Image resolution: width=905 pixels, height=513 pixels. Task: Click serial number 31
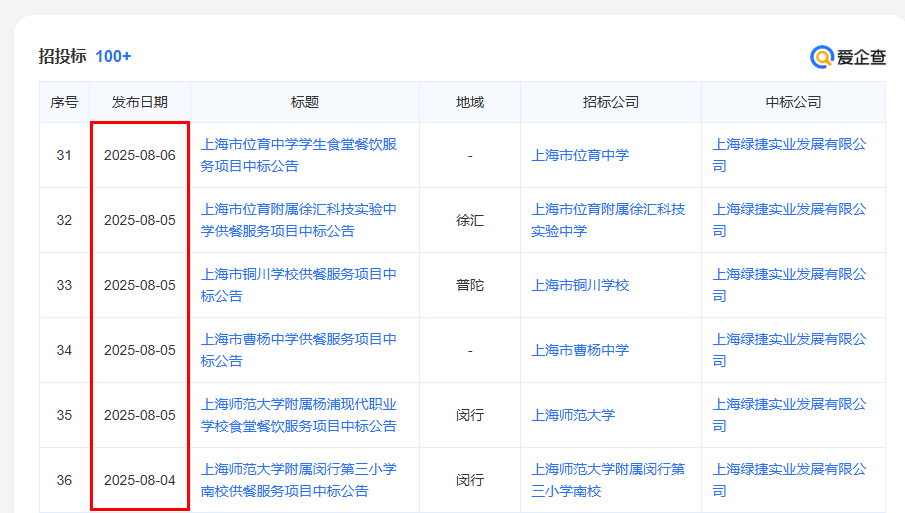coord(64,155)
